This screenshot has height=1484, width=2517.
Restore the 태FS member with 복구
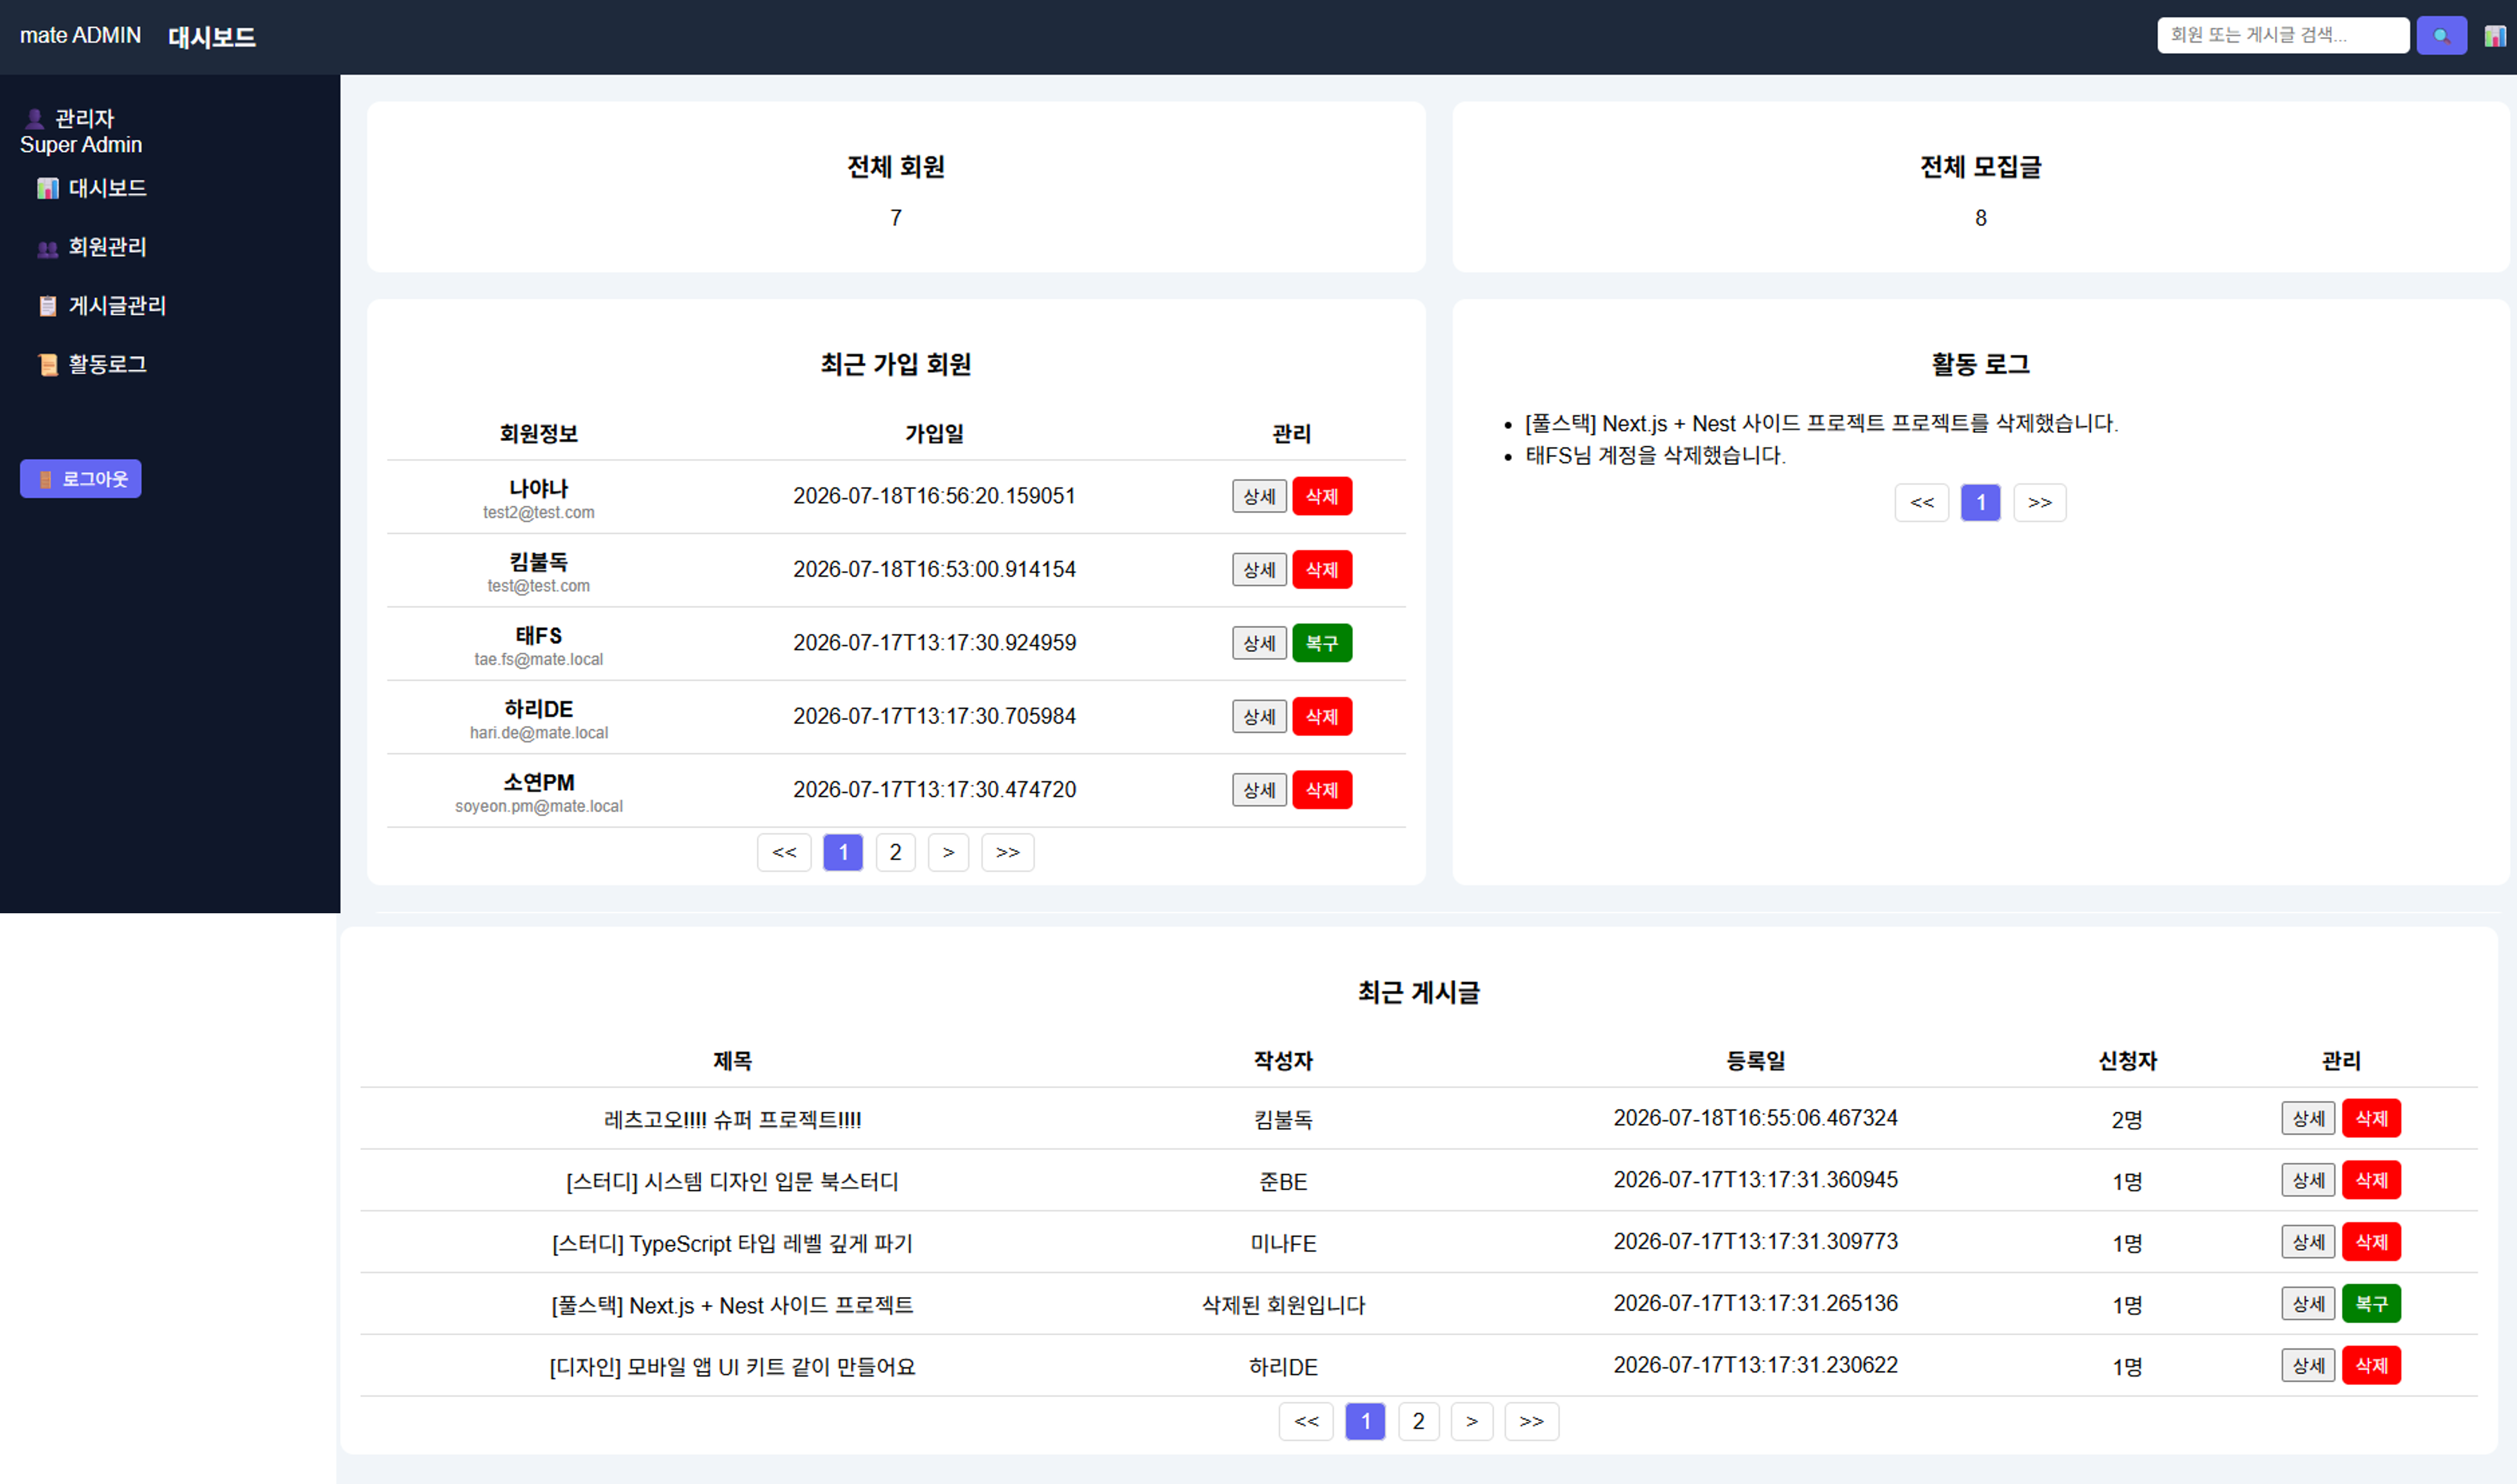[1321, 643]
